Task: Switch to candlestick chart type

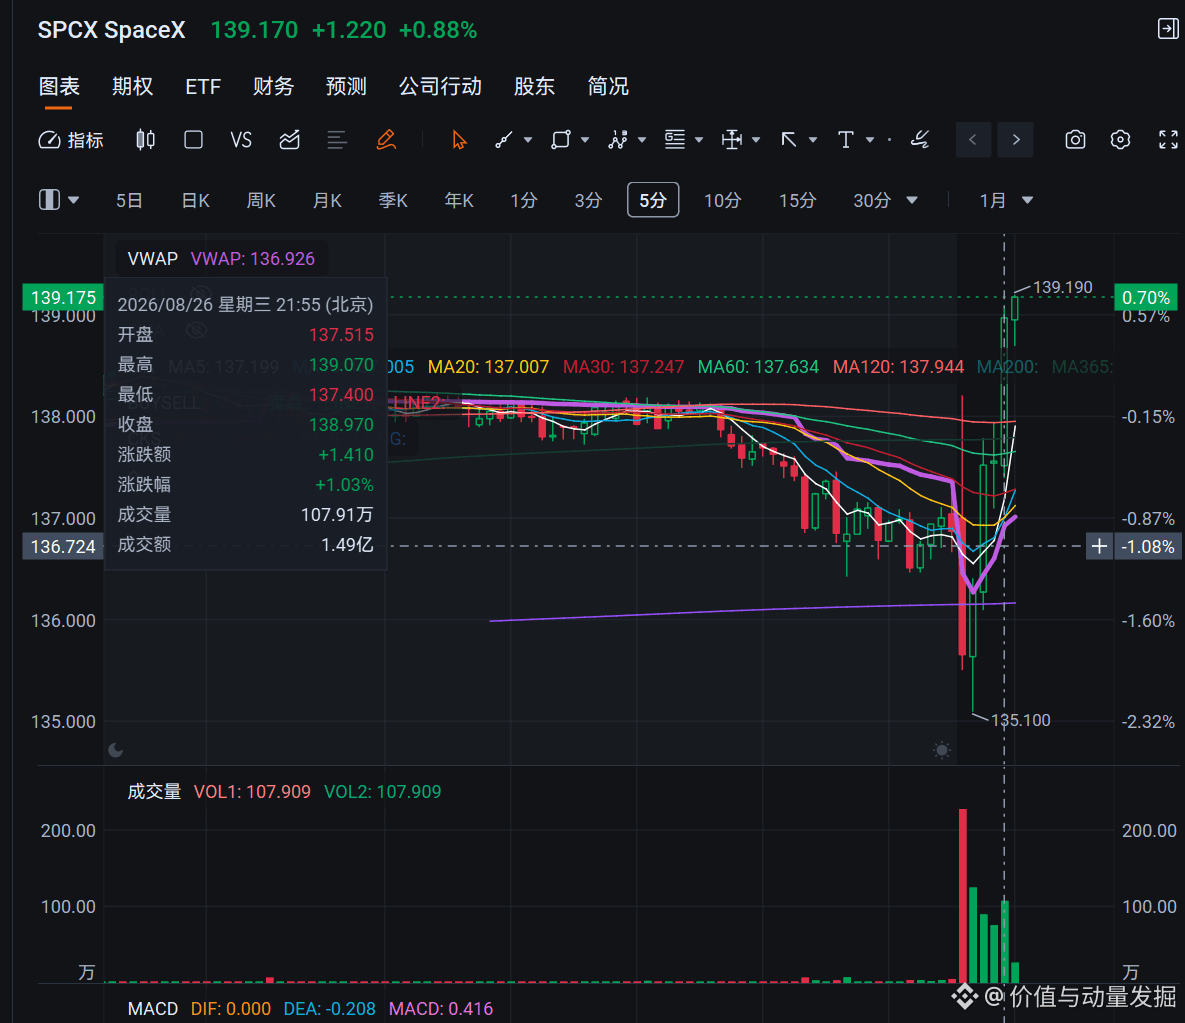Action: [x=145, y=140]
